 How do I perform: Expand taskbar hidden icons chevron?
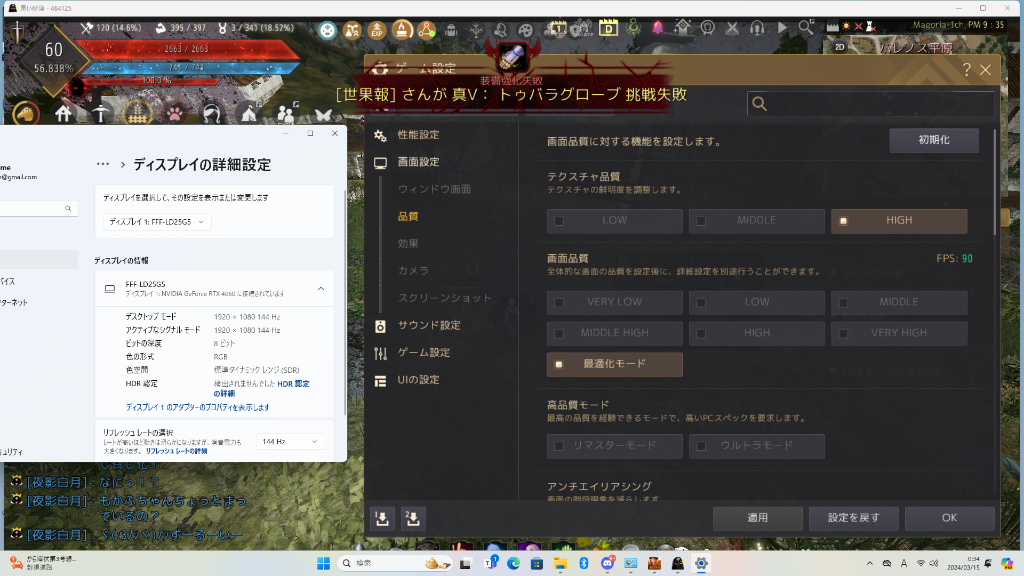[x=869, y=564]
